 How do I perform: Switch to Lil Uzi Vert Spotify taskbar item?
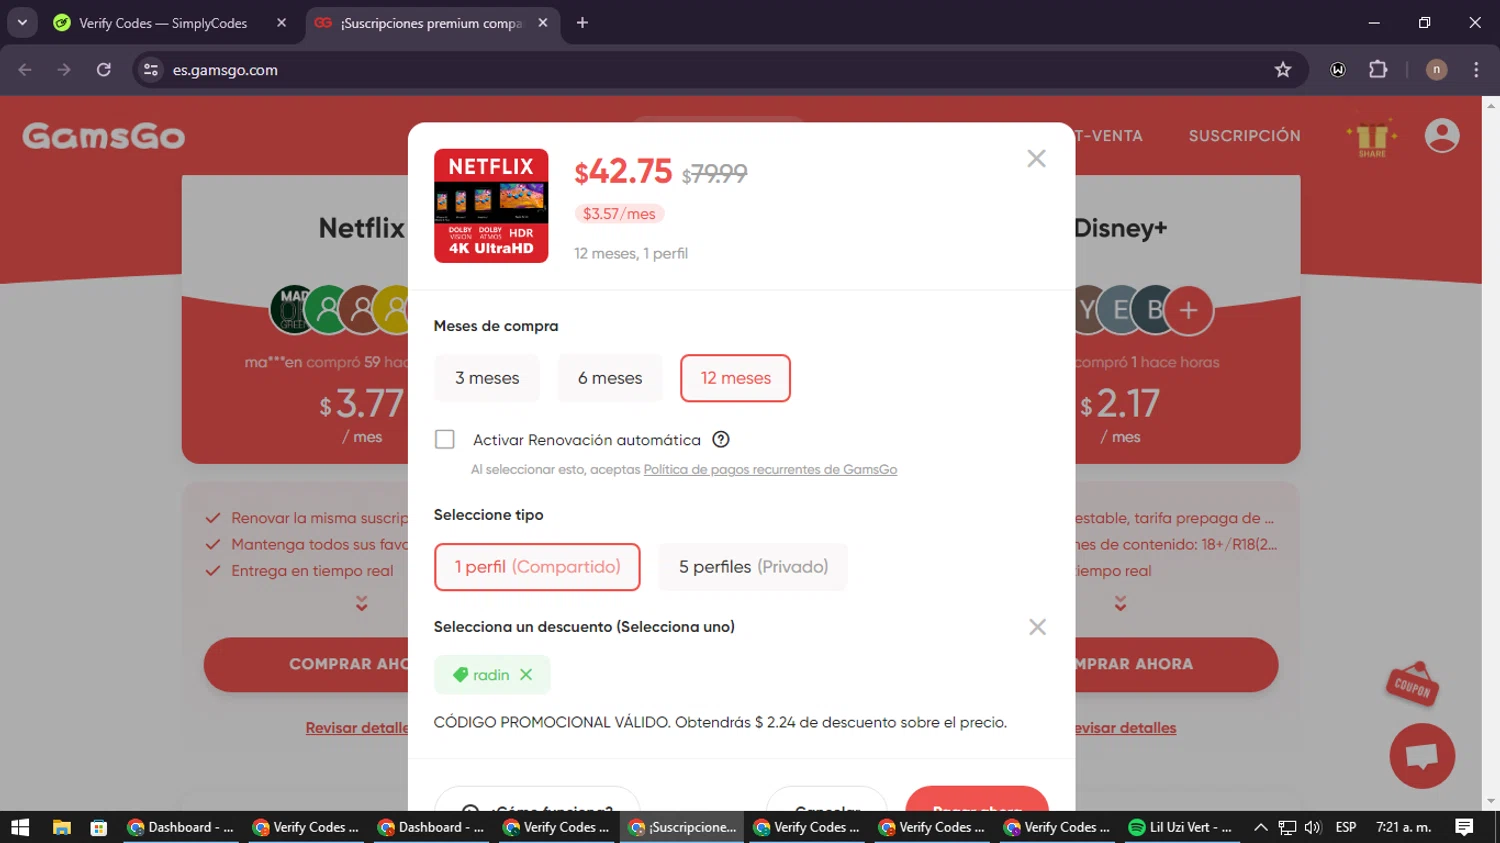[1181, 827]
